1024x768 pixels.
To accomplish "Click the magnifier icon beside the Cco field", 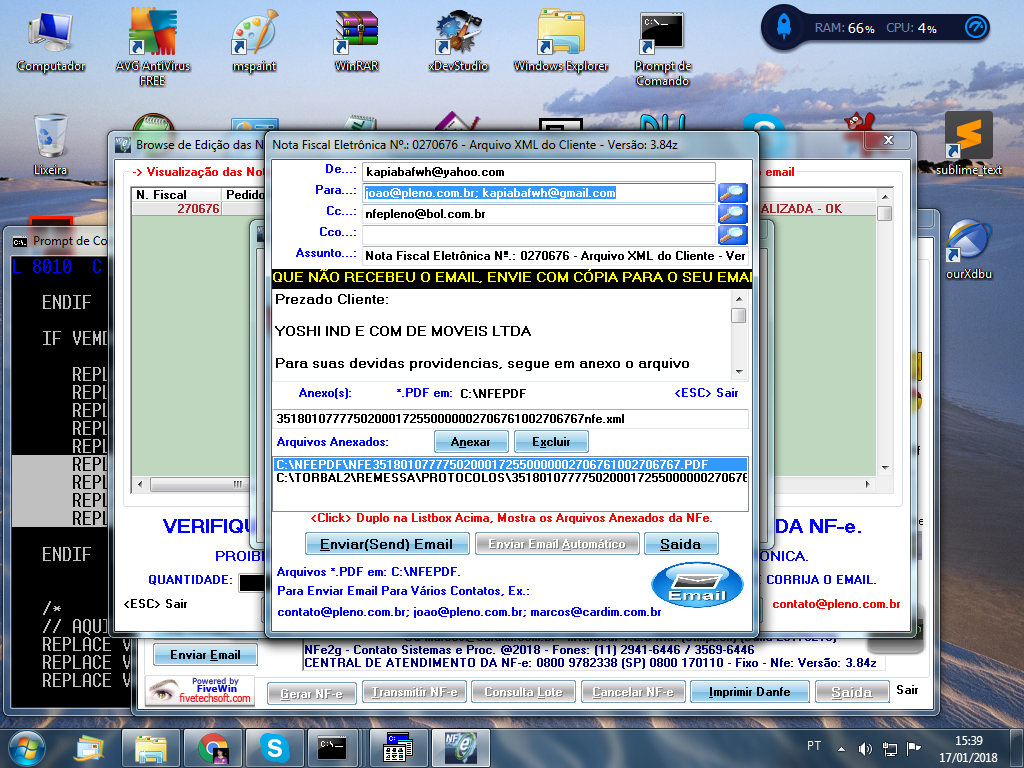I will 732,235.
